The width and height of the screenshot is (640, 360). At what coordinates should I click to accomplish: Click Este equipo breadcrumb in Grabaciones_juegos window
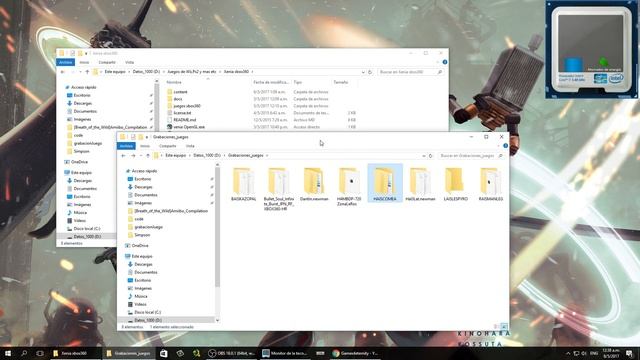(176, 156)
